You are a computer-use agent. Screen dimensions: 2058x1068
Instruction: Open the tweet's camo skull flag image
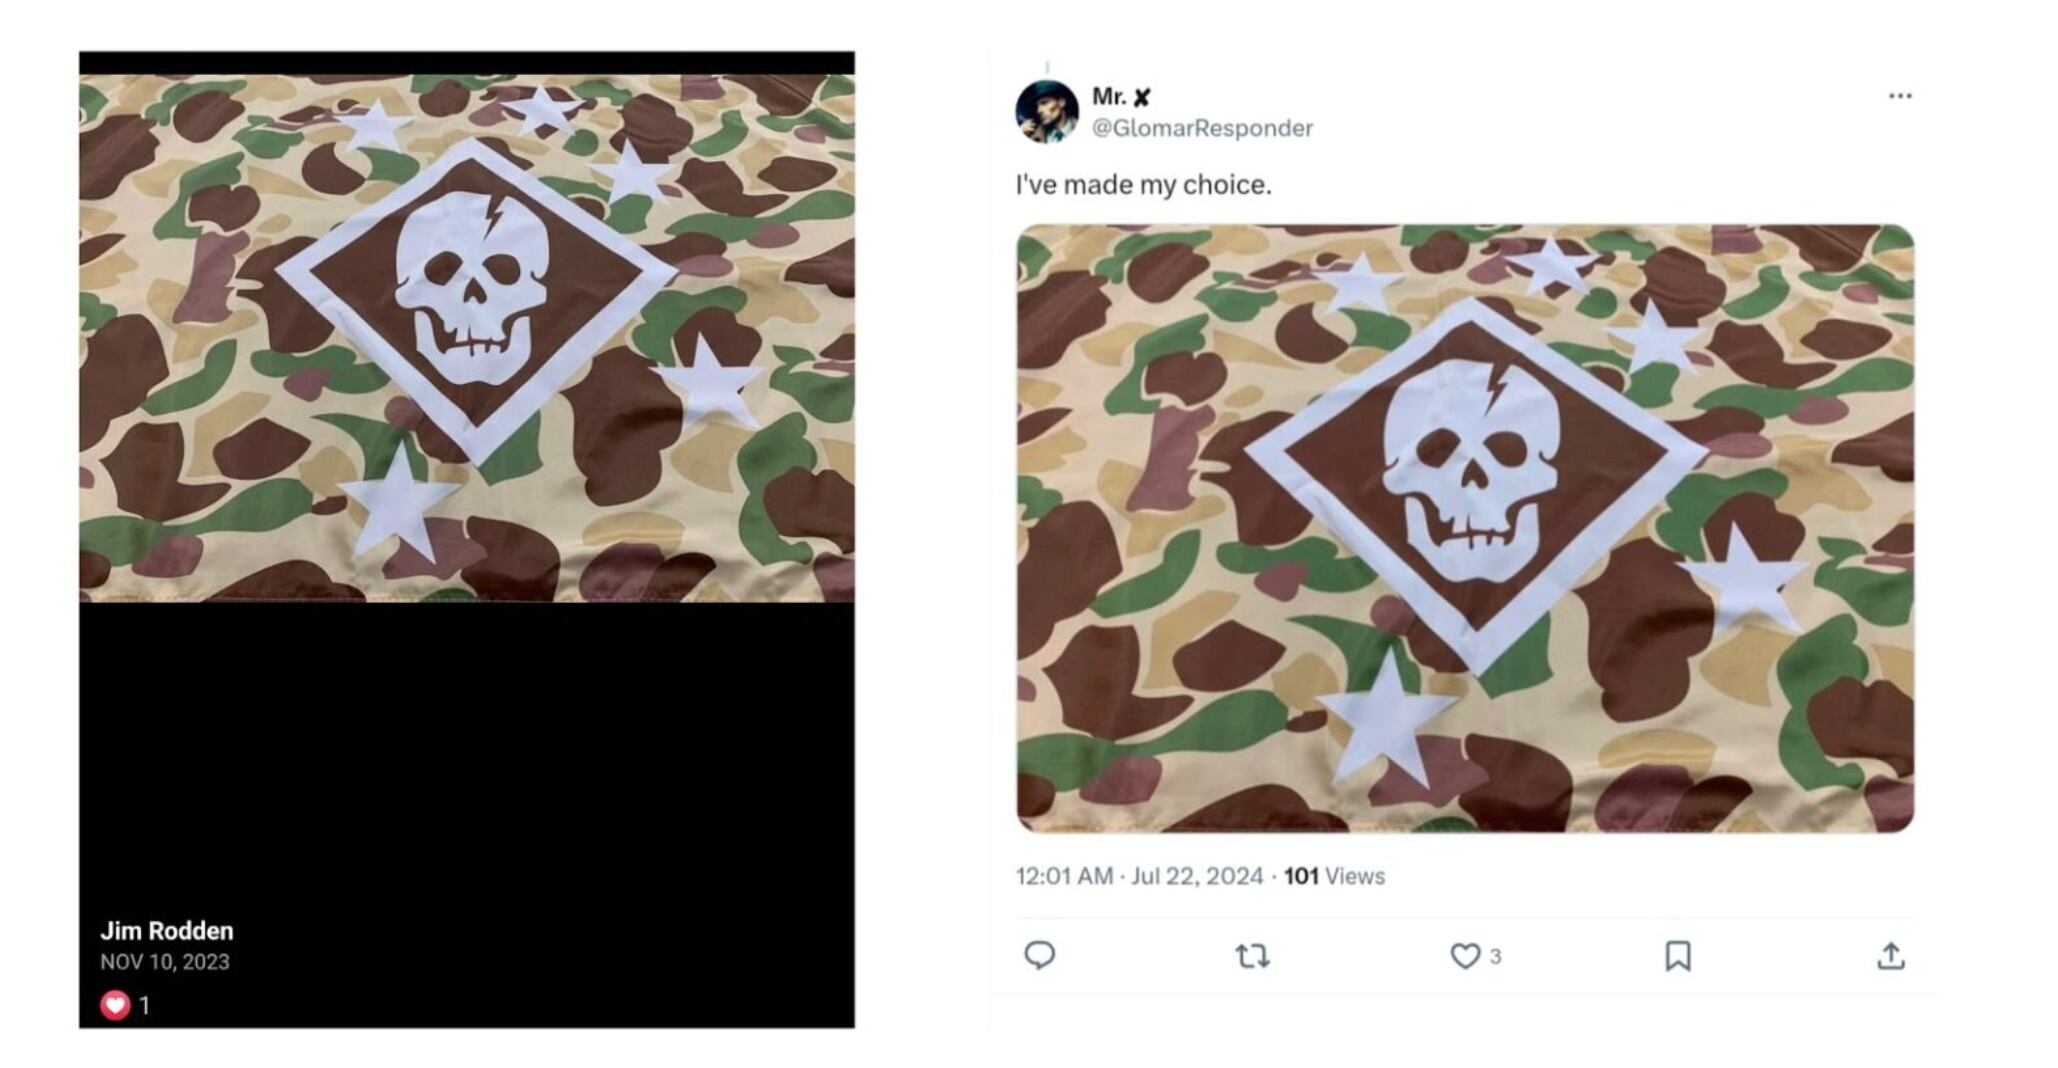(1465, 528)
